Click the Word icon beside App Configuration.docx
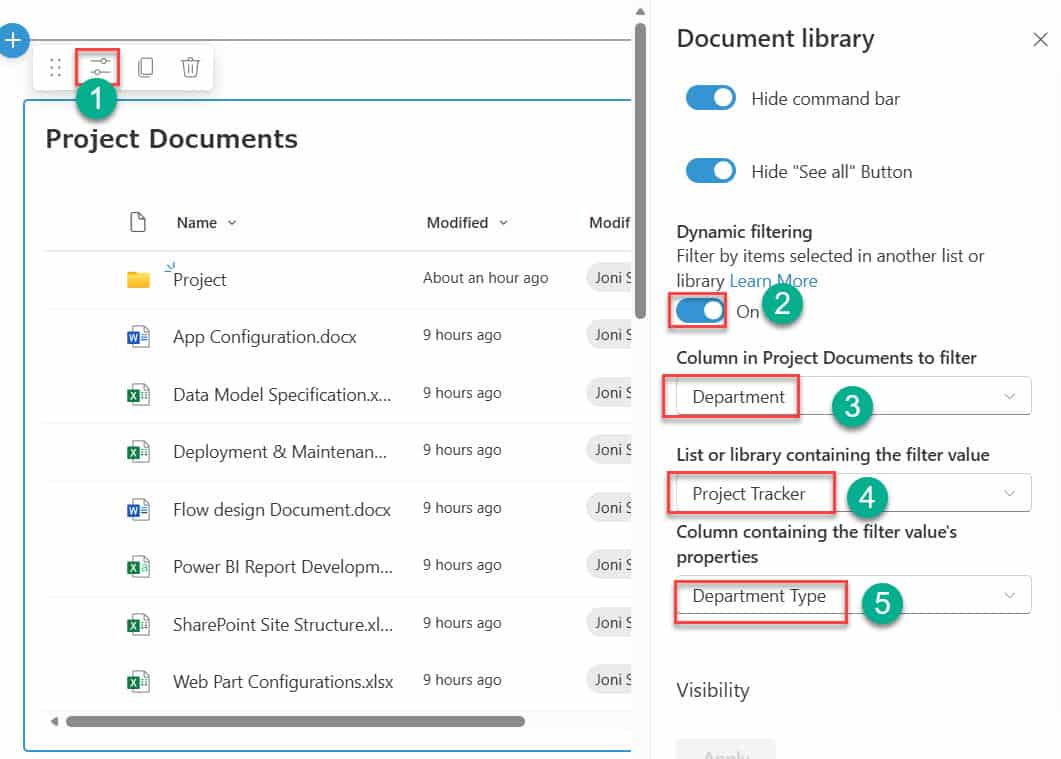The height and width of the screenshot is (759, 1061). 139,334
